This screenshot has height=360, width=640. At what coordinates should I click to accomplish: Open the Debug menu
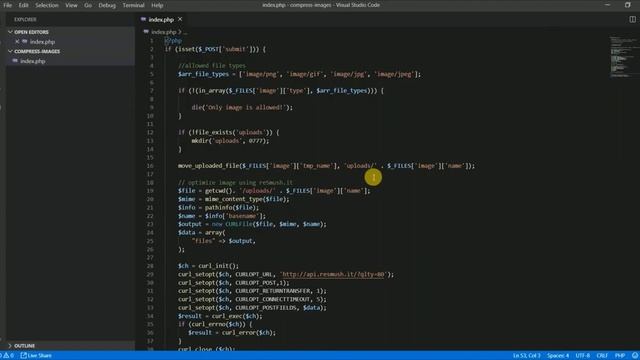(x=107, y=5)
